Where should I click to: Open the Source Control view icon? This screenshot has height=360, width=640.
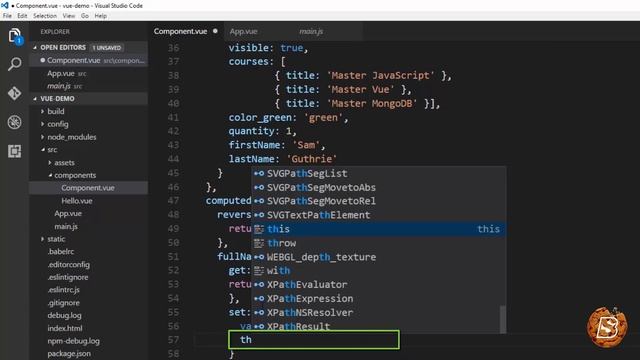pyautogui.click(x=15, y=93)
